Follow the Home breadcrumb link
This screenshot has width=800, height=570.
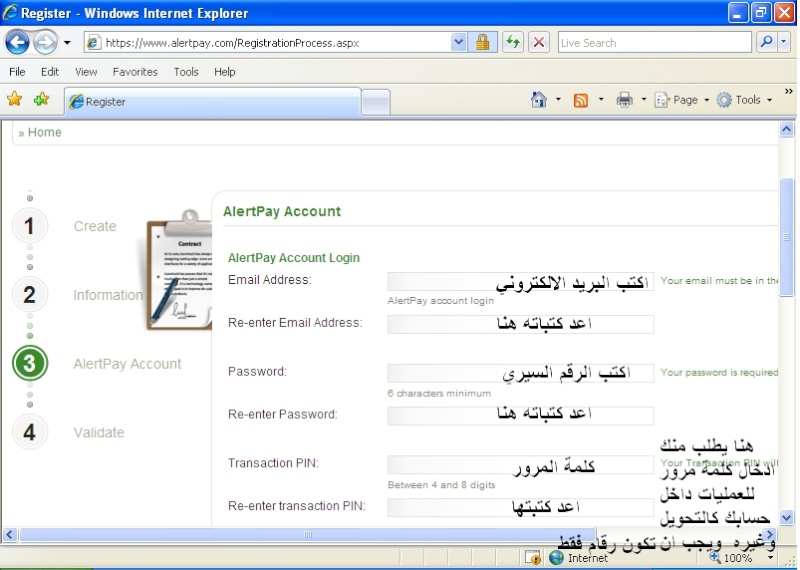(44, 132)
